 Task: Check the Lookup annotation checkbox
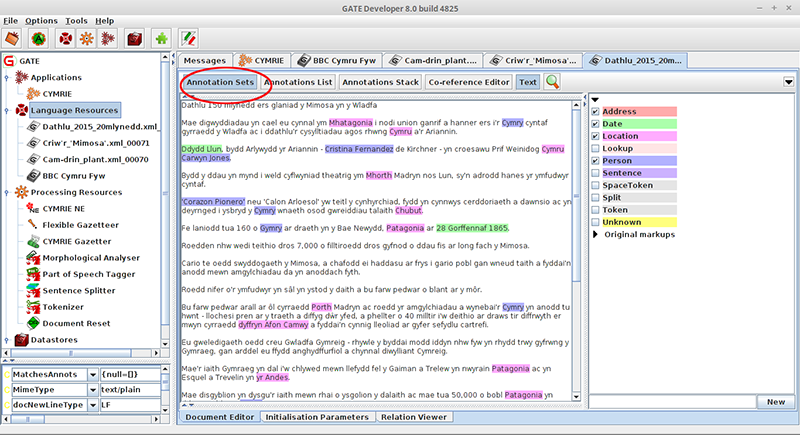tap(595, 148)
